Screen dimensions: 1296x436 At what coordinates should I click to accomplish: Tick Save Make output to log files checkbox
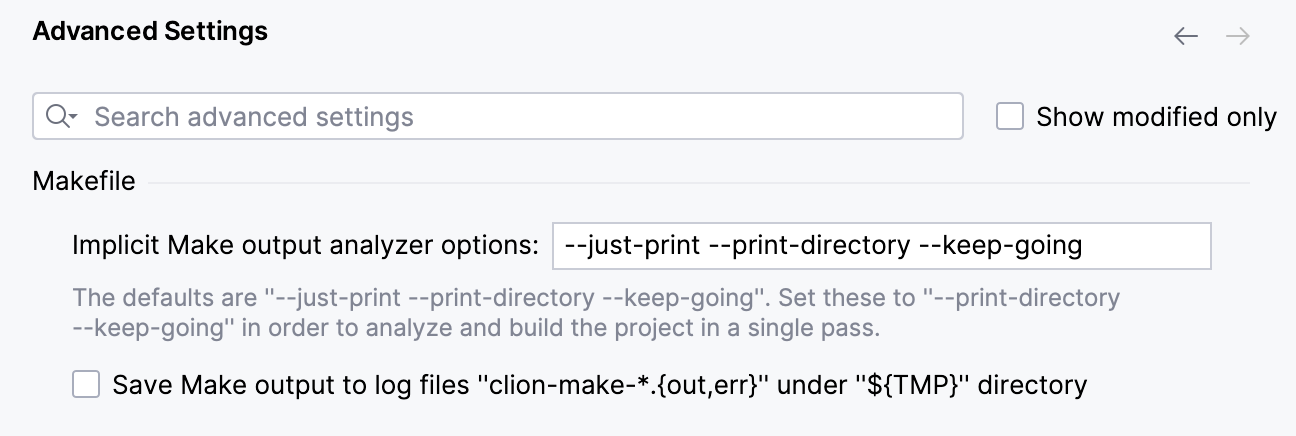87,384
